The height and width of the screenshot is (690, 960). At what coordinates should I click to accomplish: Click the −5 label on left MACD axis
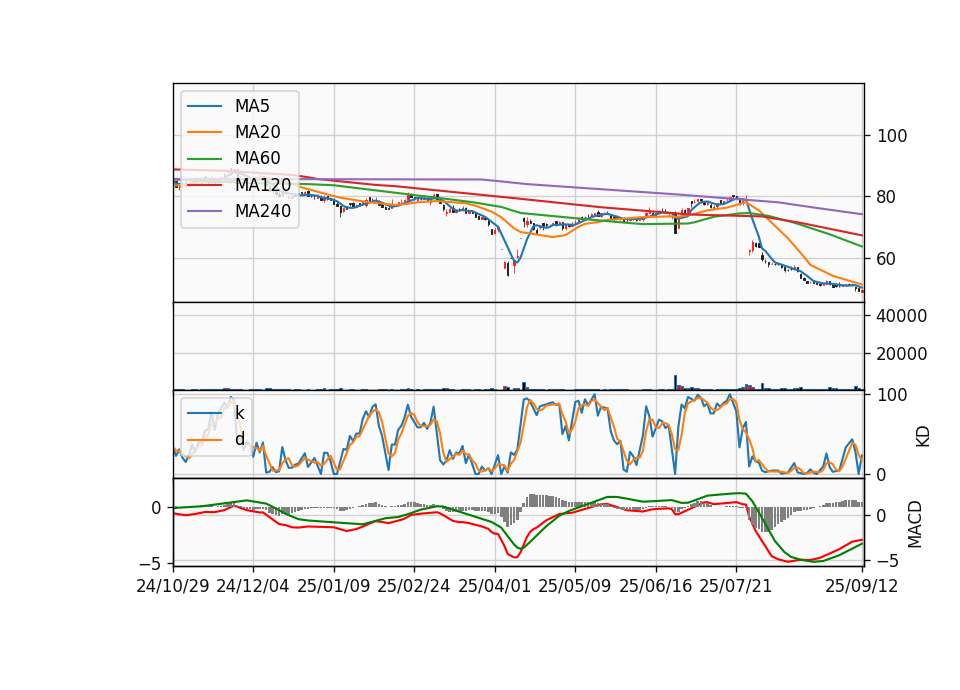click(x=151, y=563)
